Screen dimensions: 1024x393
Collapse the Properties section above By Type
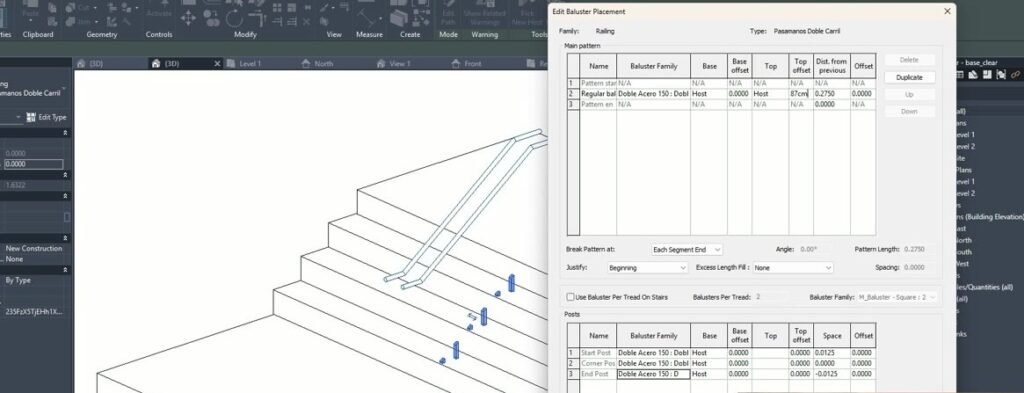point(65,270)
